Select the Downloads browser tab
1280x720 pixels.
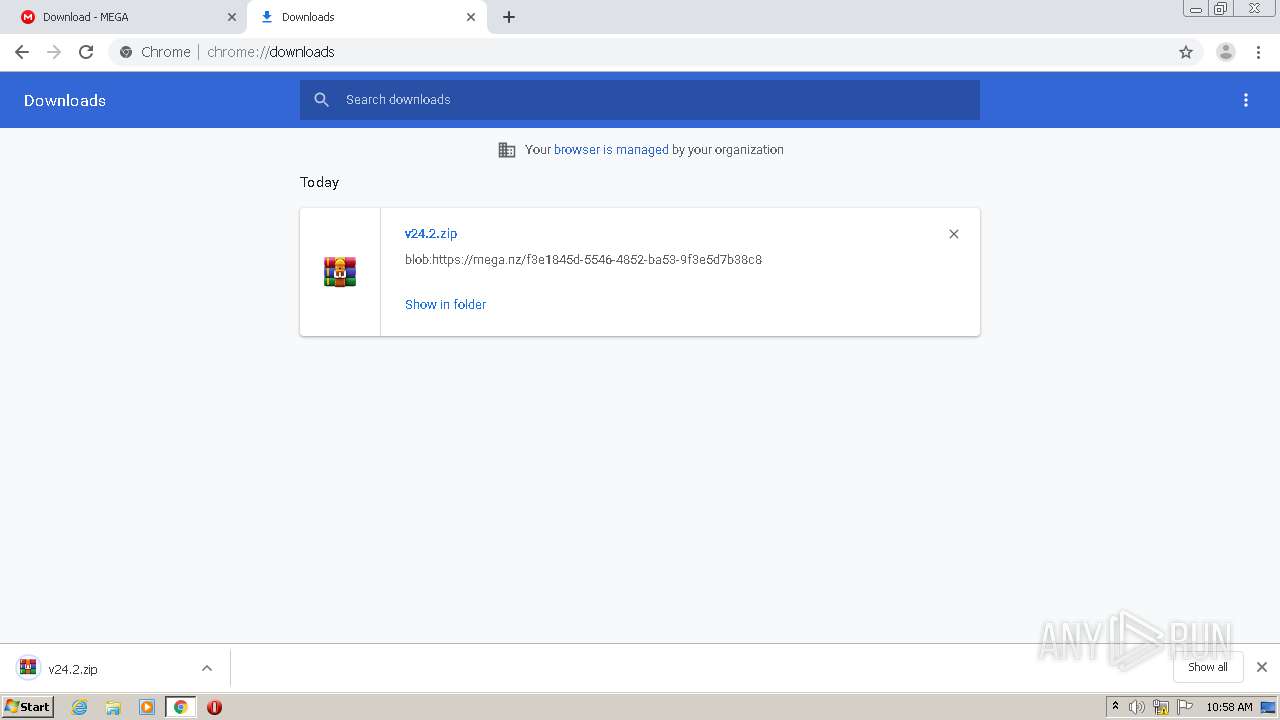coord(366,17)
